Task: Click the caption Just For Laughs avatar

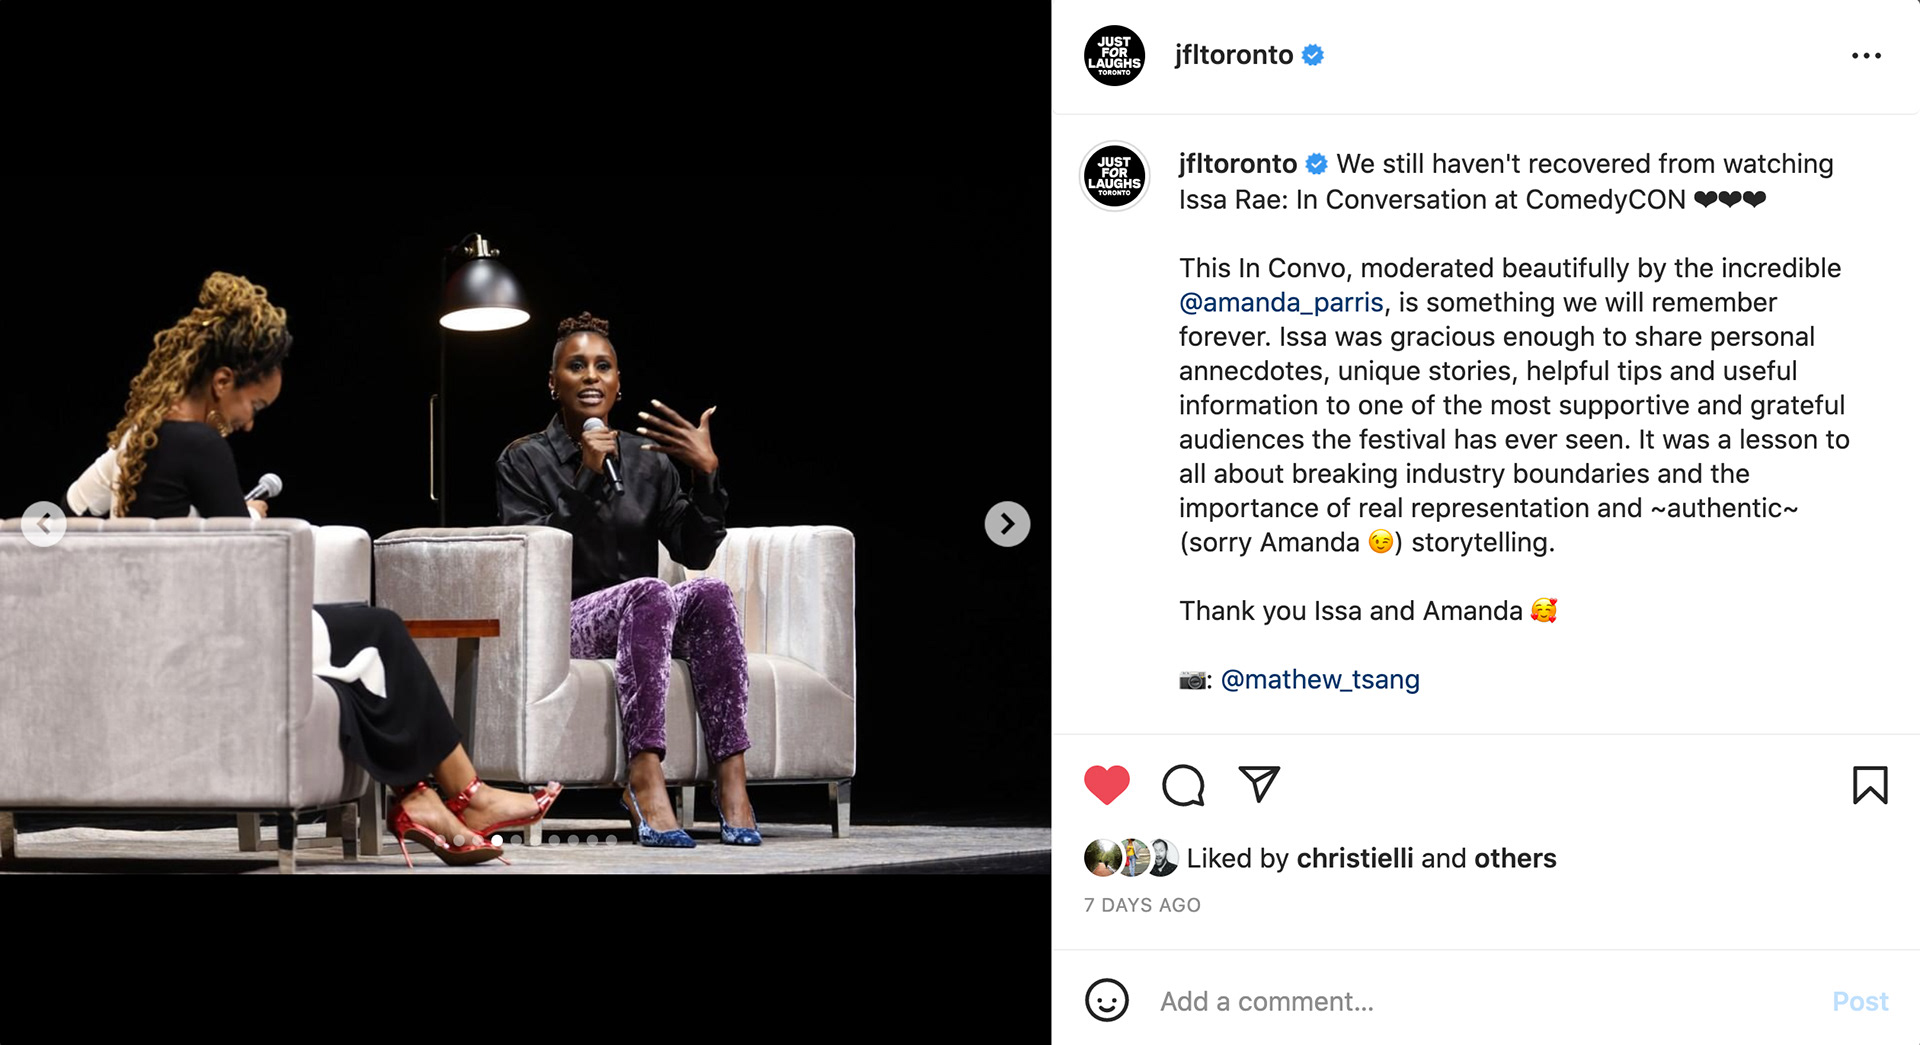Action: 1114,176
